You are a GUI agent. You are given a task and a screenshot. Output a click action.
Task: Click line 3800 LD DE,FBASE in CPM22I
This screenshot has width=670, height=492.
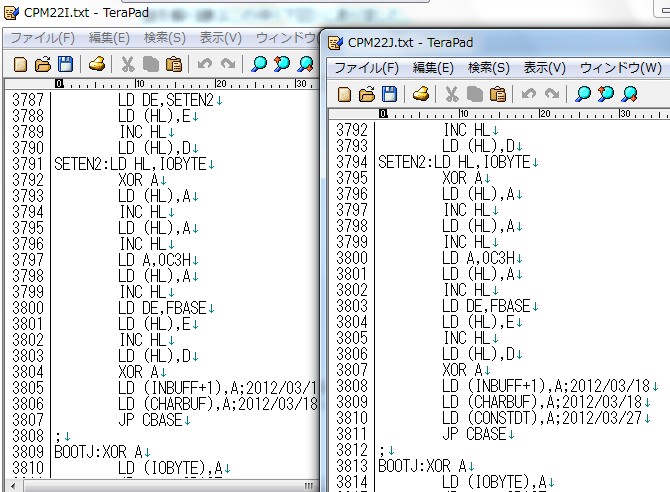[166, 308]
